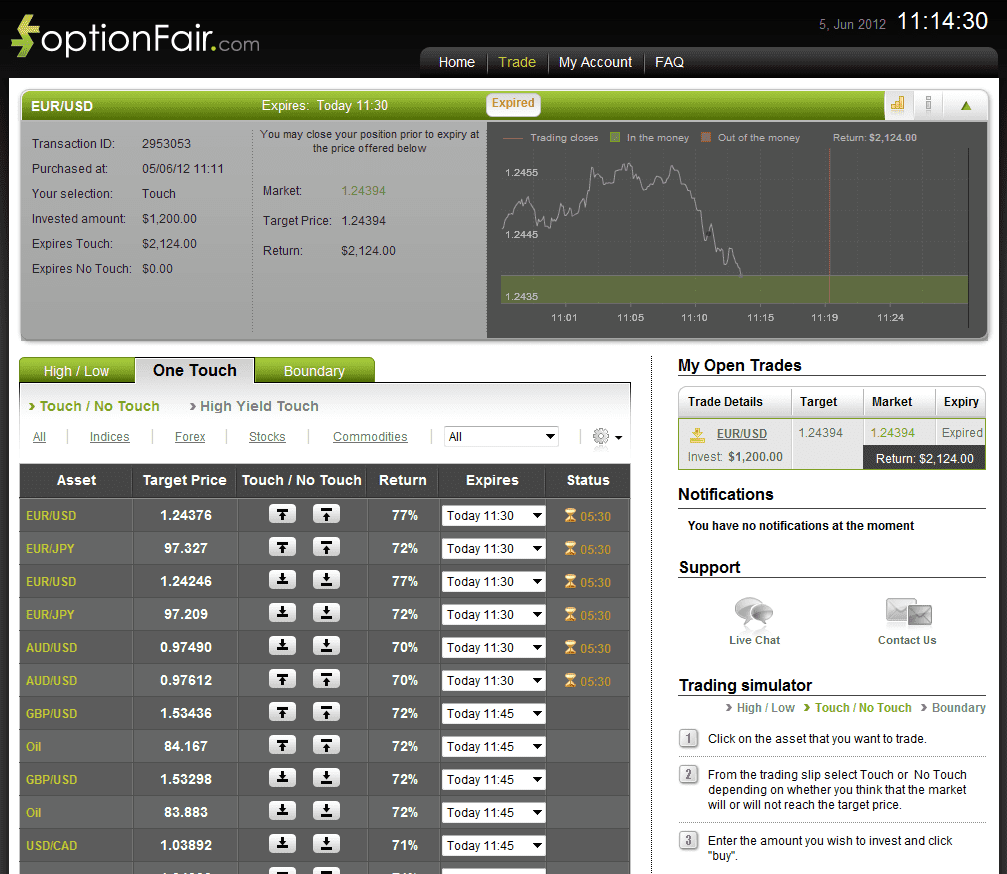Screen dimensions: 1007x874
Task: Toggle the No Touch selection for AUD/USD 0.97612
Action: (x=325, y=680)
